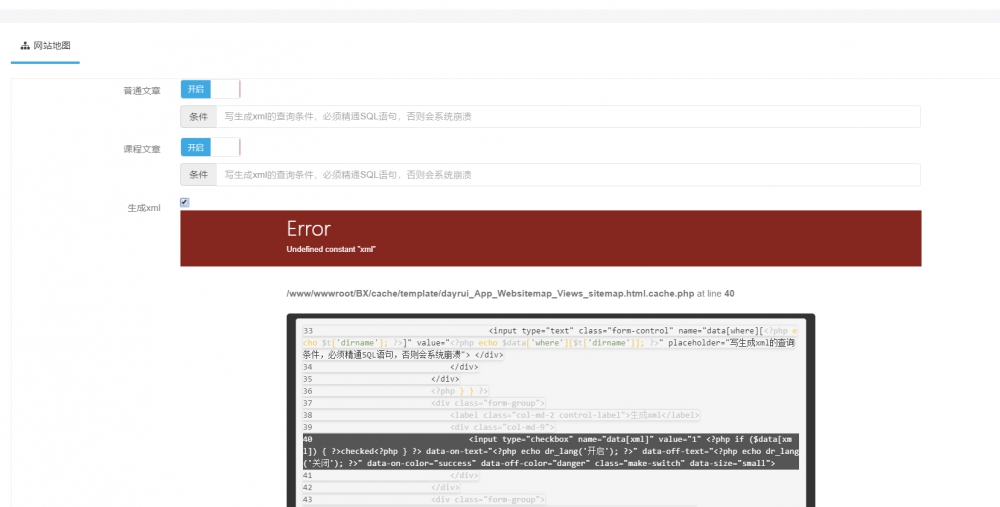The image size is (1000, 507).
Task: Click the sitemap icon beside 网站地图
Action: 25,46
